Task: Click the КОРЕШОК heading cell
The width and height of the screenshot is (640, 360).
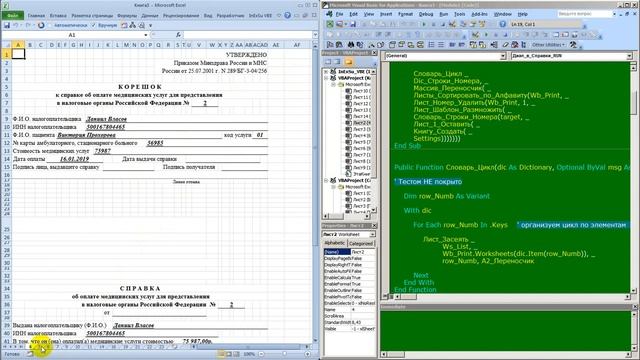Action: click(x=140, y=87)
